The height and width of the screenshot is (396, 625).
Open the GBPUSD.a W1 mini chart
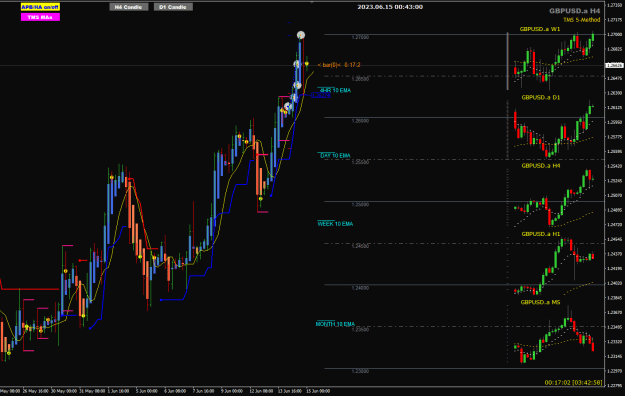[540, 29]
